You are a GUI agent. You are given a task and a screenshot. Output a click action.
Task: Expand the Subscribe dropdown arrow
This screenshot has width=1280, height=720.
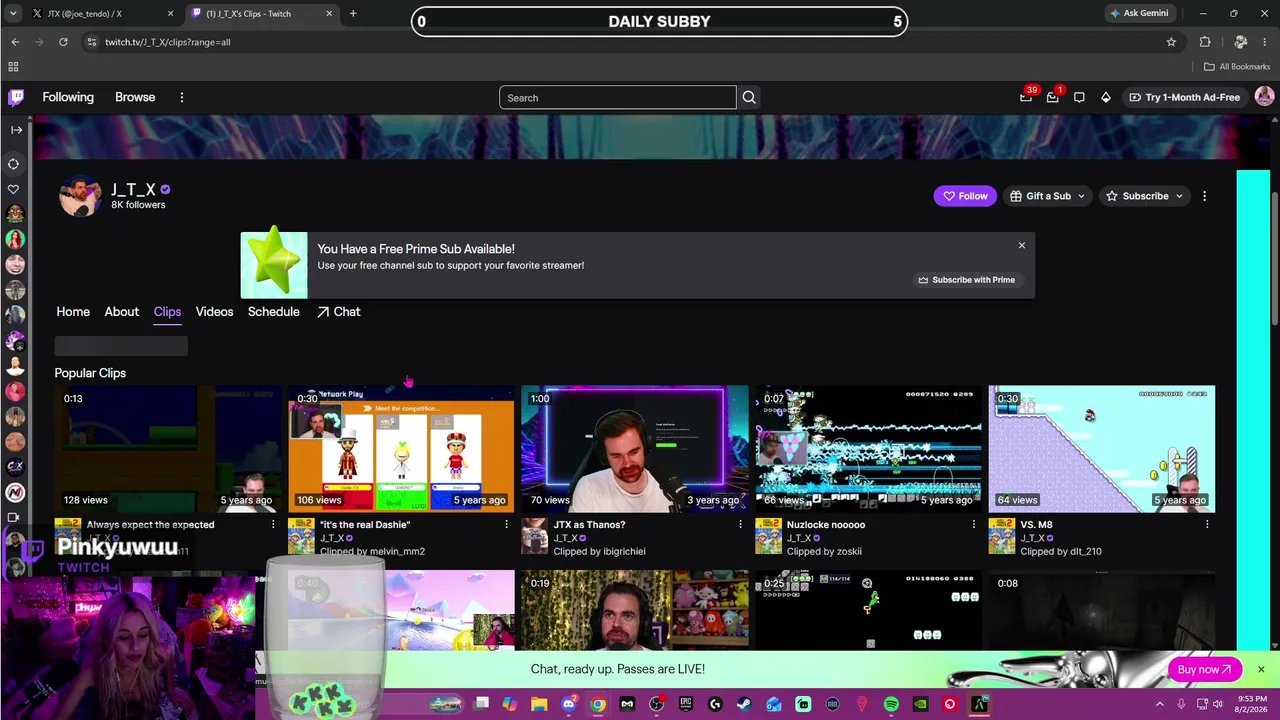(x=1179, y=196)
